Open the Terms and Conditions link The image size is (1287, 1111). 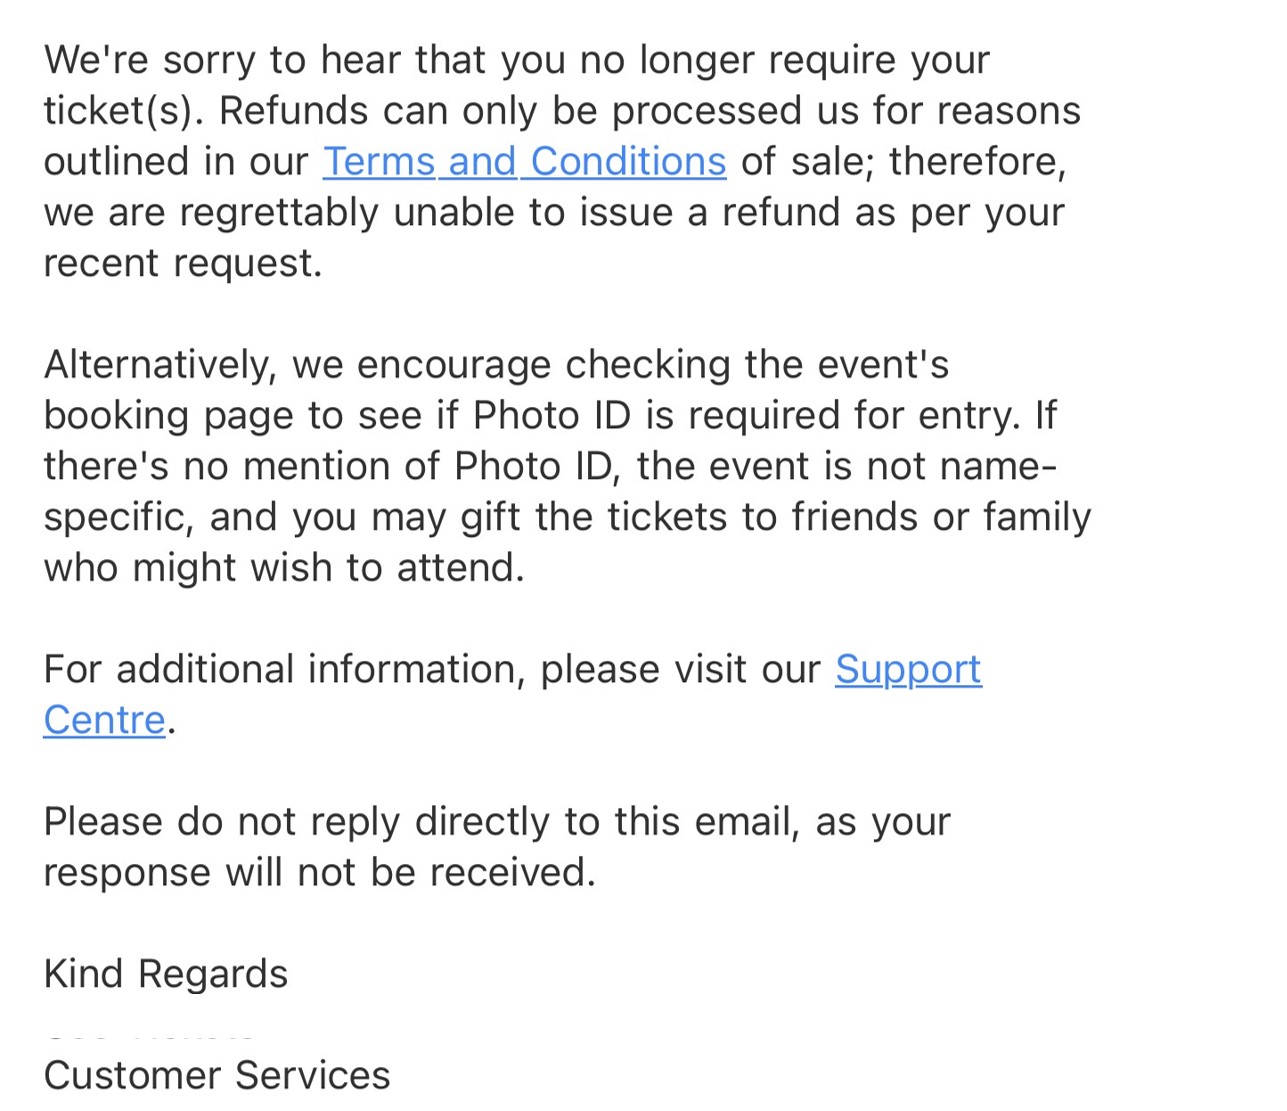click(x=524, y=162)
